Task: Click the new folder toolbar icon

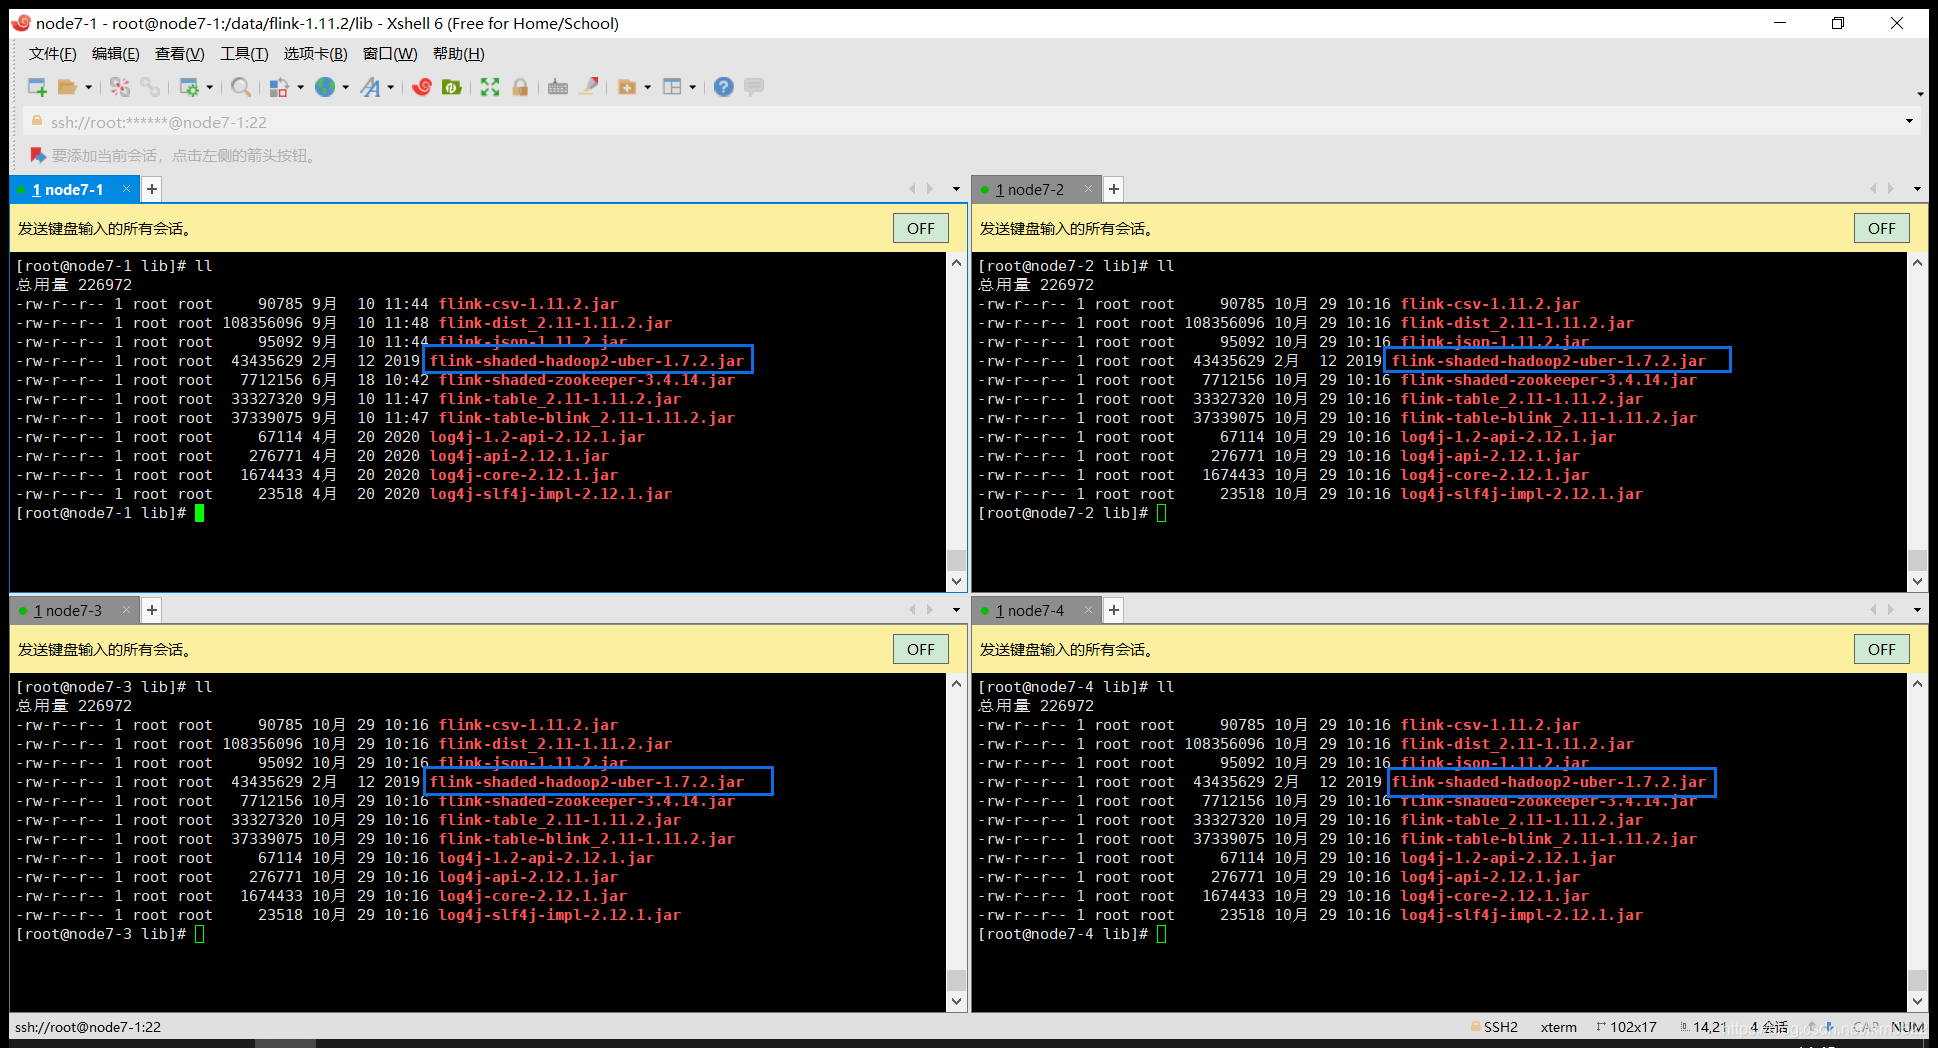Action: coord(627,87)
